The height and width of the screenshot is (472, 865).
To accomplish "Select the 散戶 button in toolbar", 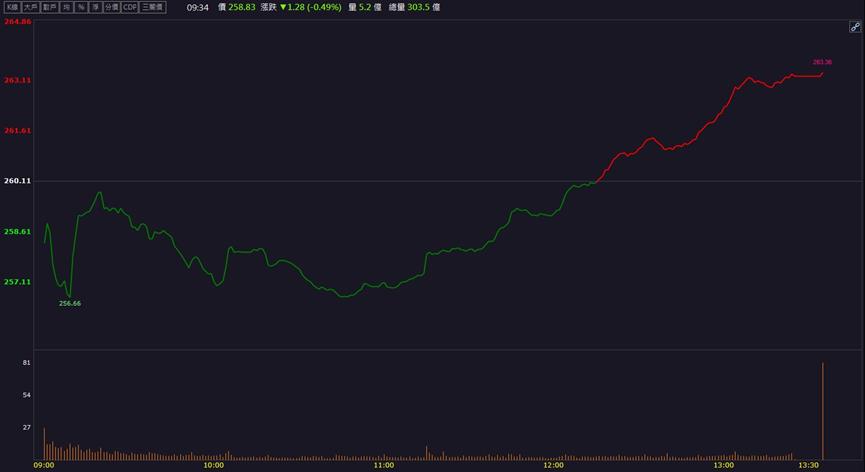I will pyautogui.click(x=50, y=7).
